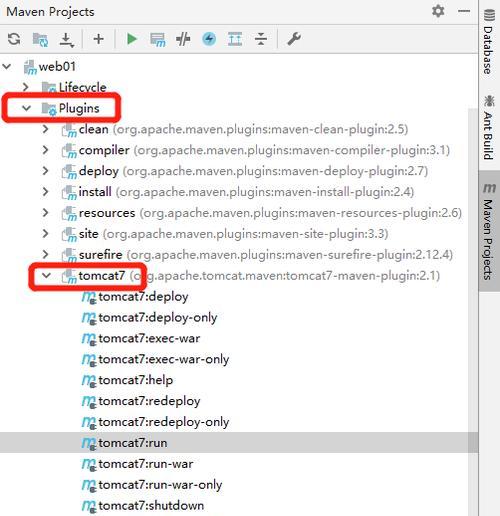Expand the compiler plugin node
This screenshot has height=516, width=500.
coord(46,150)
